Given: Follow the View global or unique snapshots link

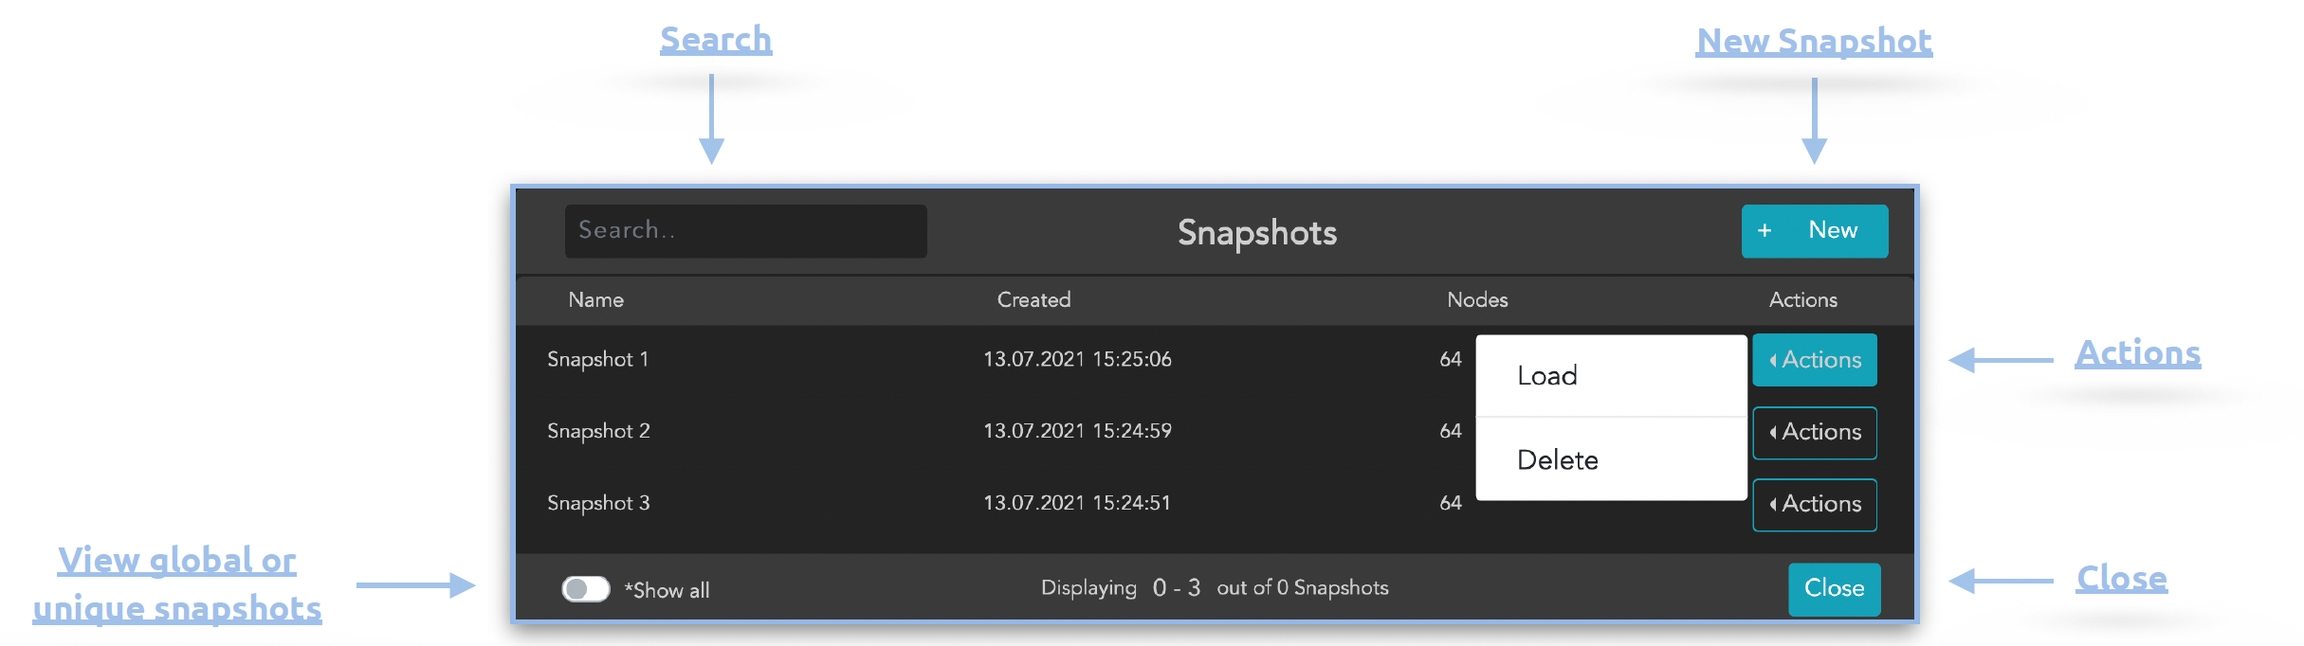Looking at the screenshot, I should (x=177, y=584).
